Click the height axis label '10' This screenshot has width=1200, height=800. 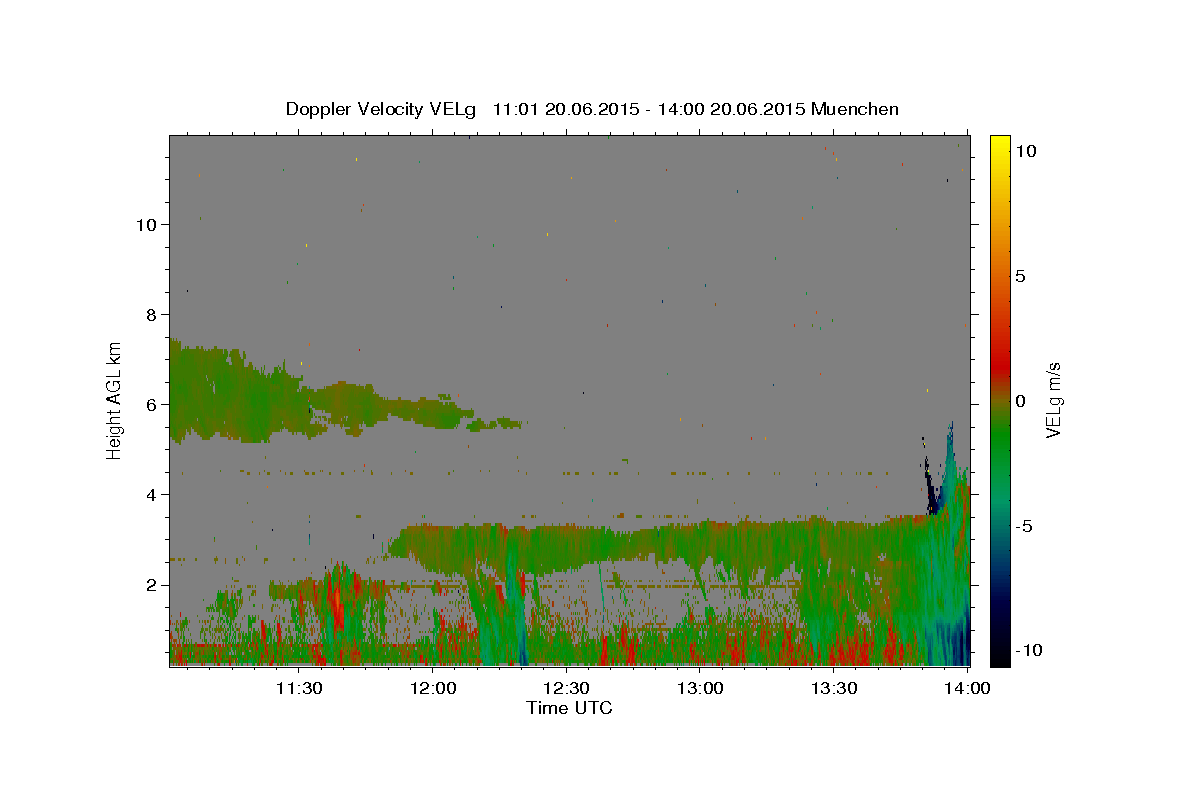pyautogui.click(x=146, y=224)
